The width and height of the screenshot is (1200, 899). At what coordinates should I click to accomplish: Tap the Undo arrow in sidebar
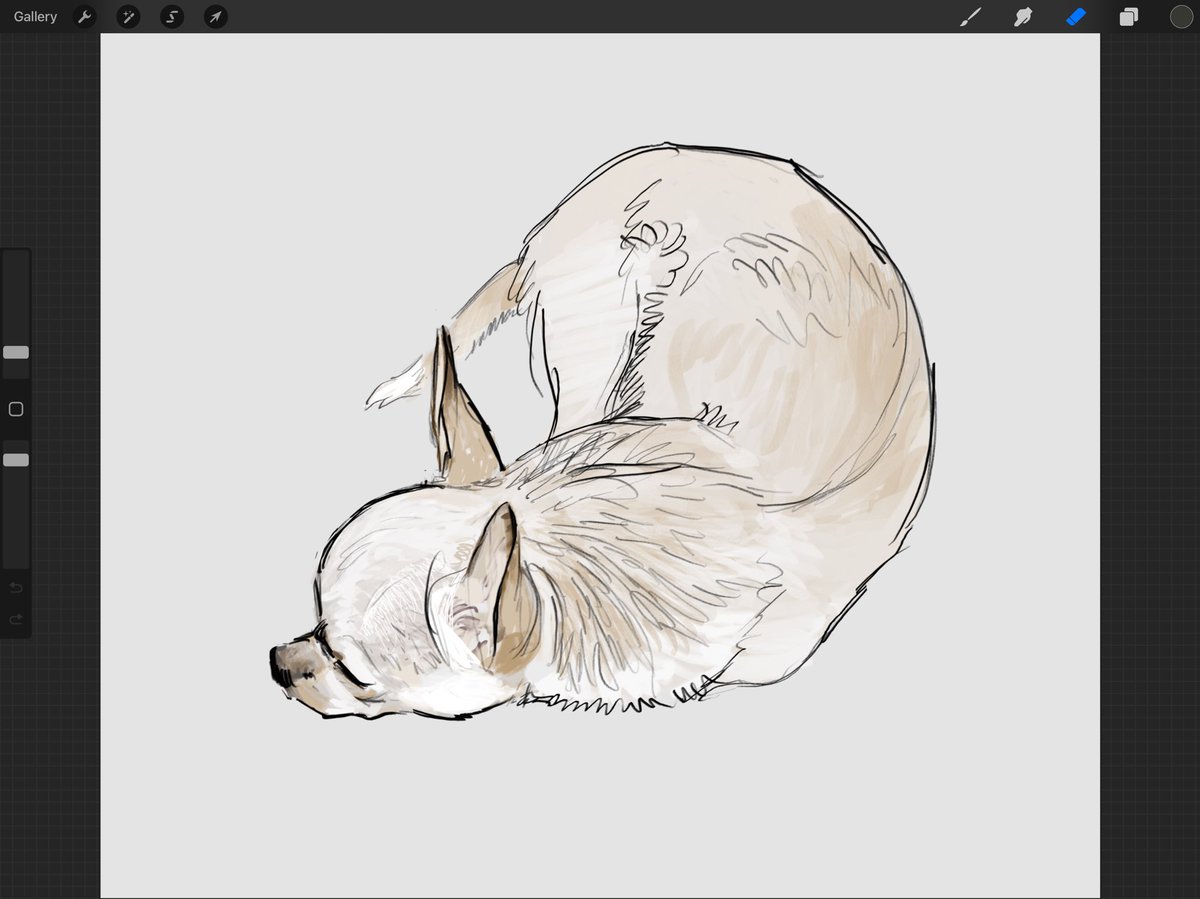coord(16,588)
